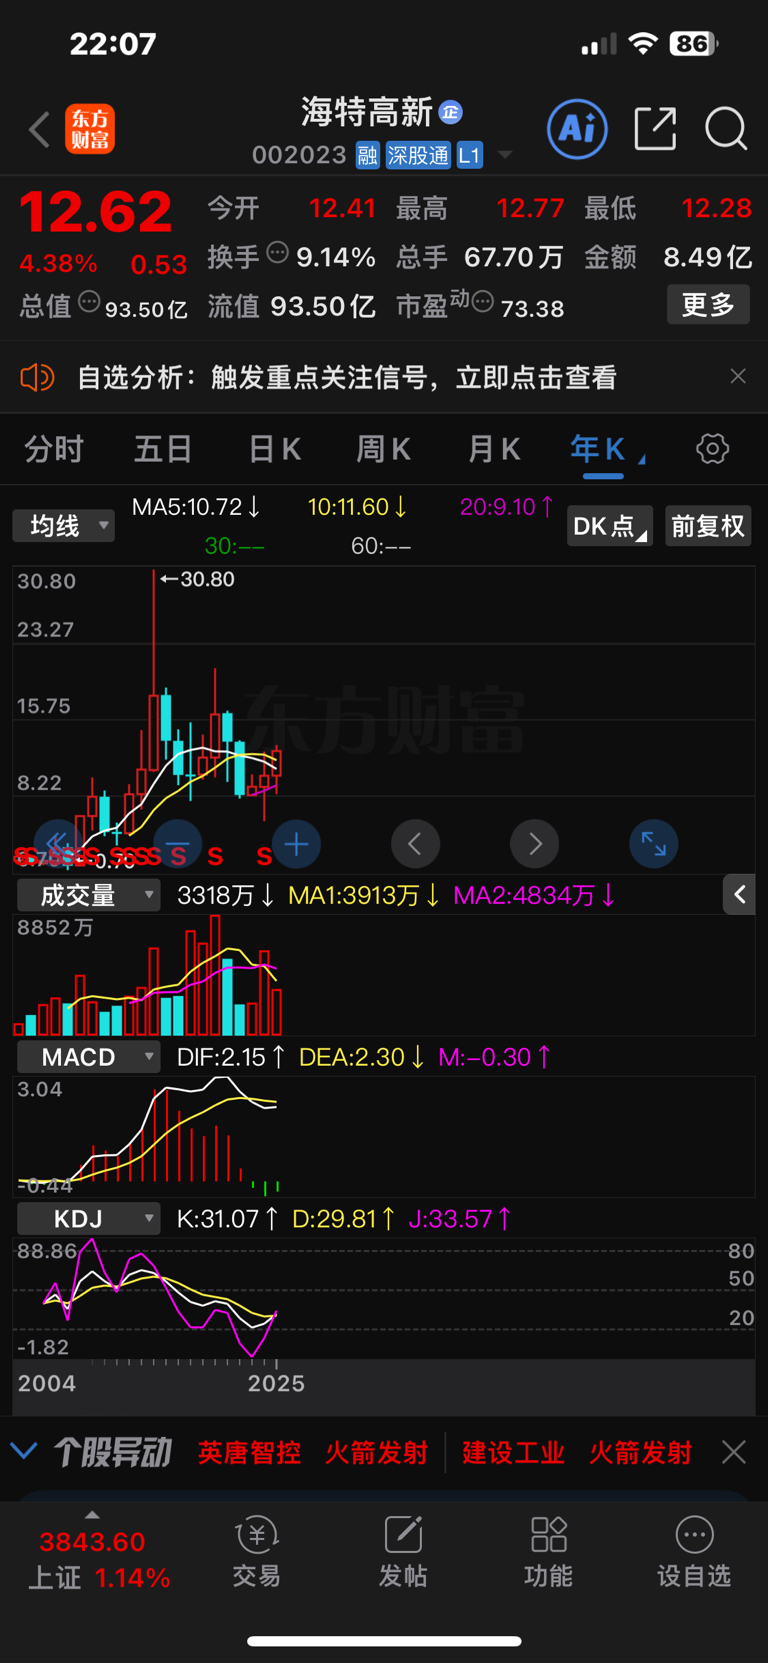Expand the side panel chevron beside volume

[x=739, y=894]
